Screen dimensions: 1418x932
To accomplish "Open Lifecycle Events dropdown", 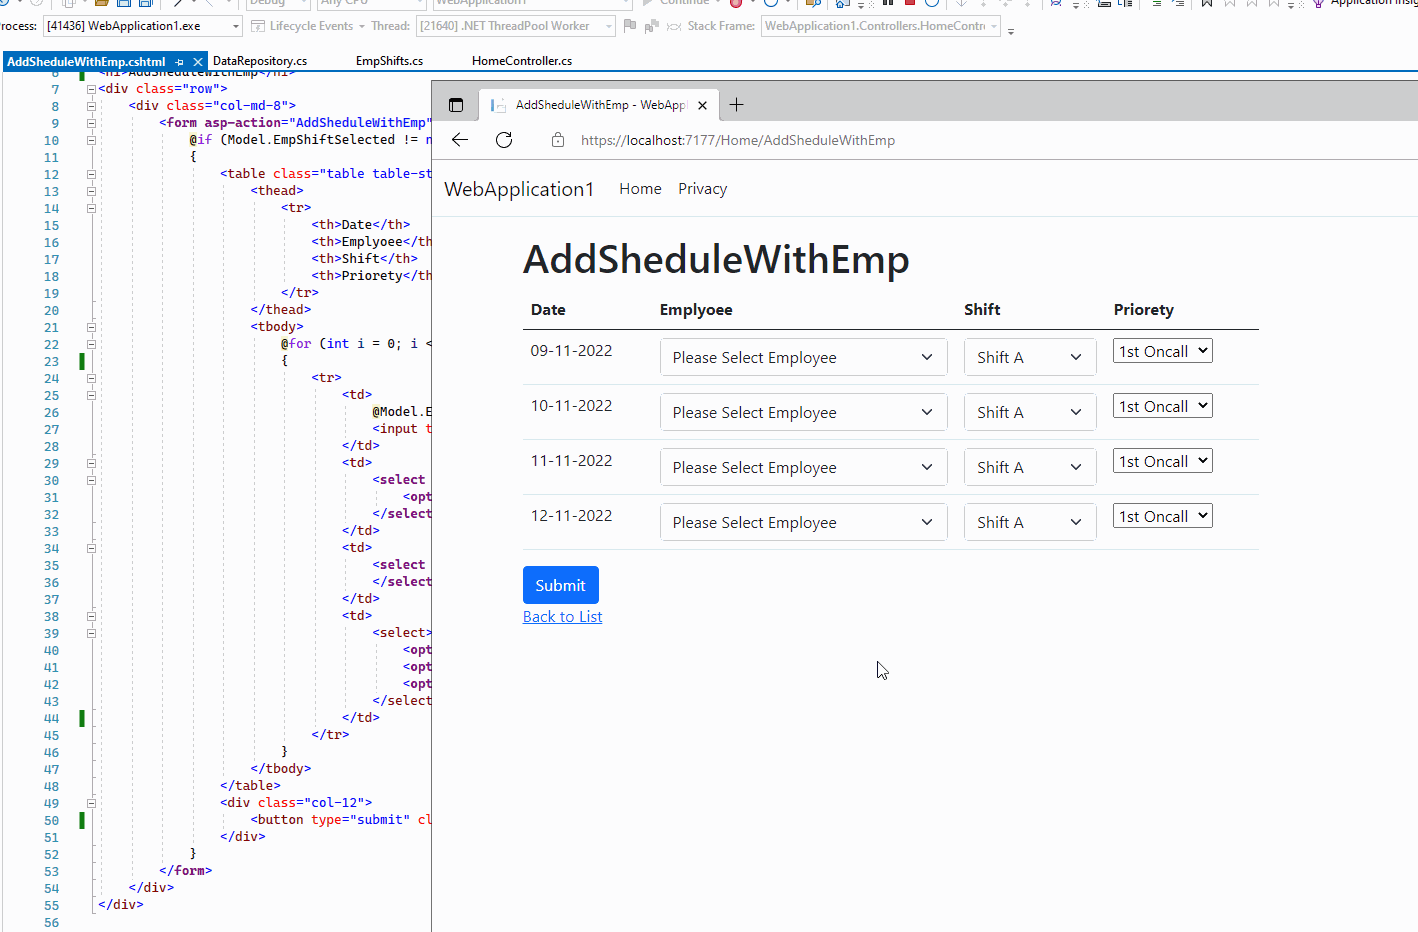I will (x=310, y=26).
